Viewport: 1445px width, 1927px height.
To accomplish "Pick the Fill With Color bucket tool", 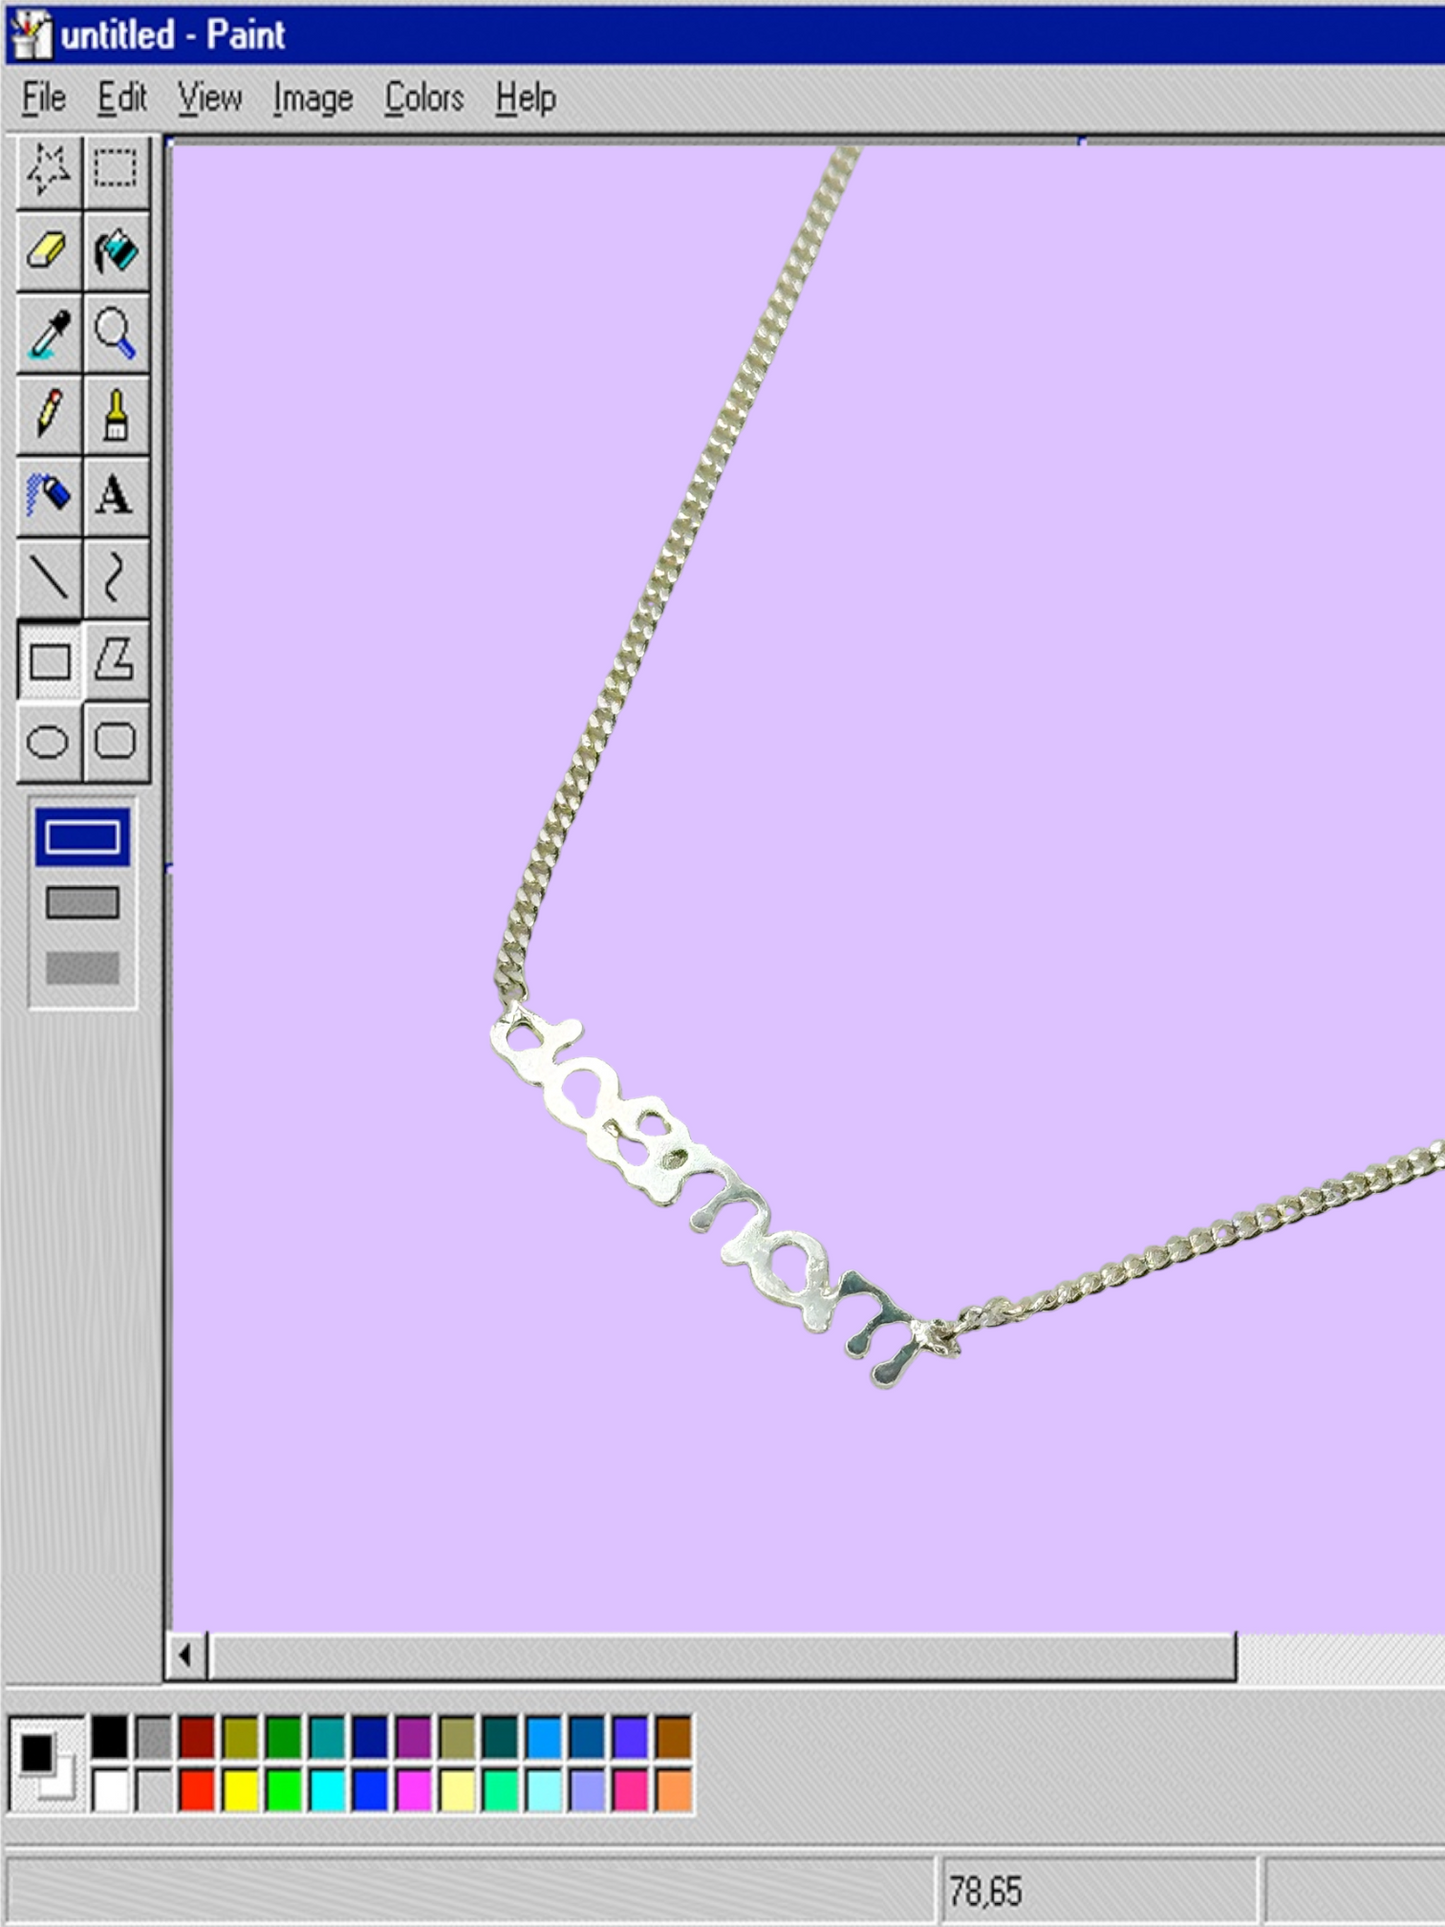I will [116, 251].
